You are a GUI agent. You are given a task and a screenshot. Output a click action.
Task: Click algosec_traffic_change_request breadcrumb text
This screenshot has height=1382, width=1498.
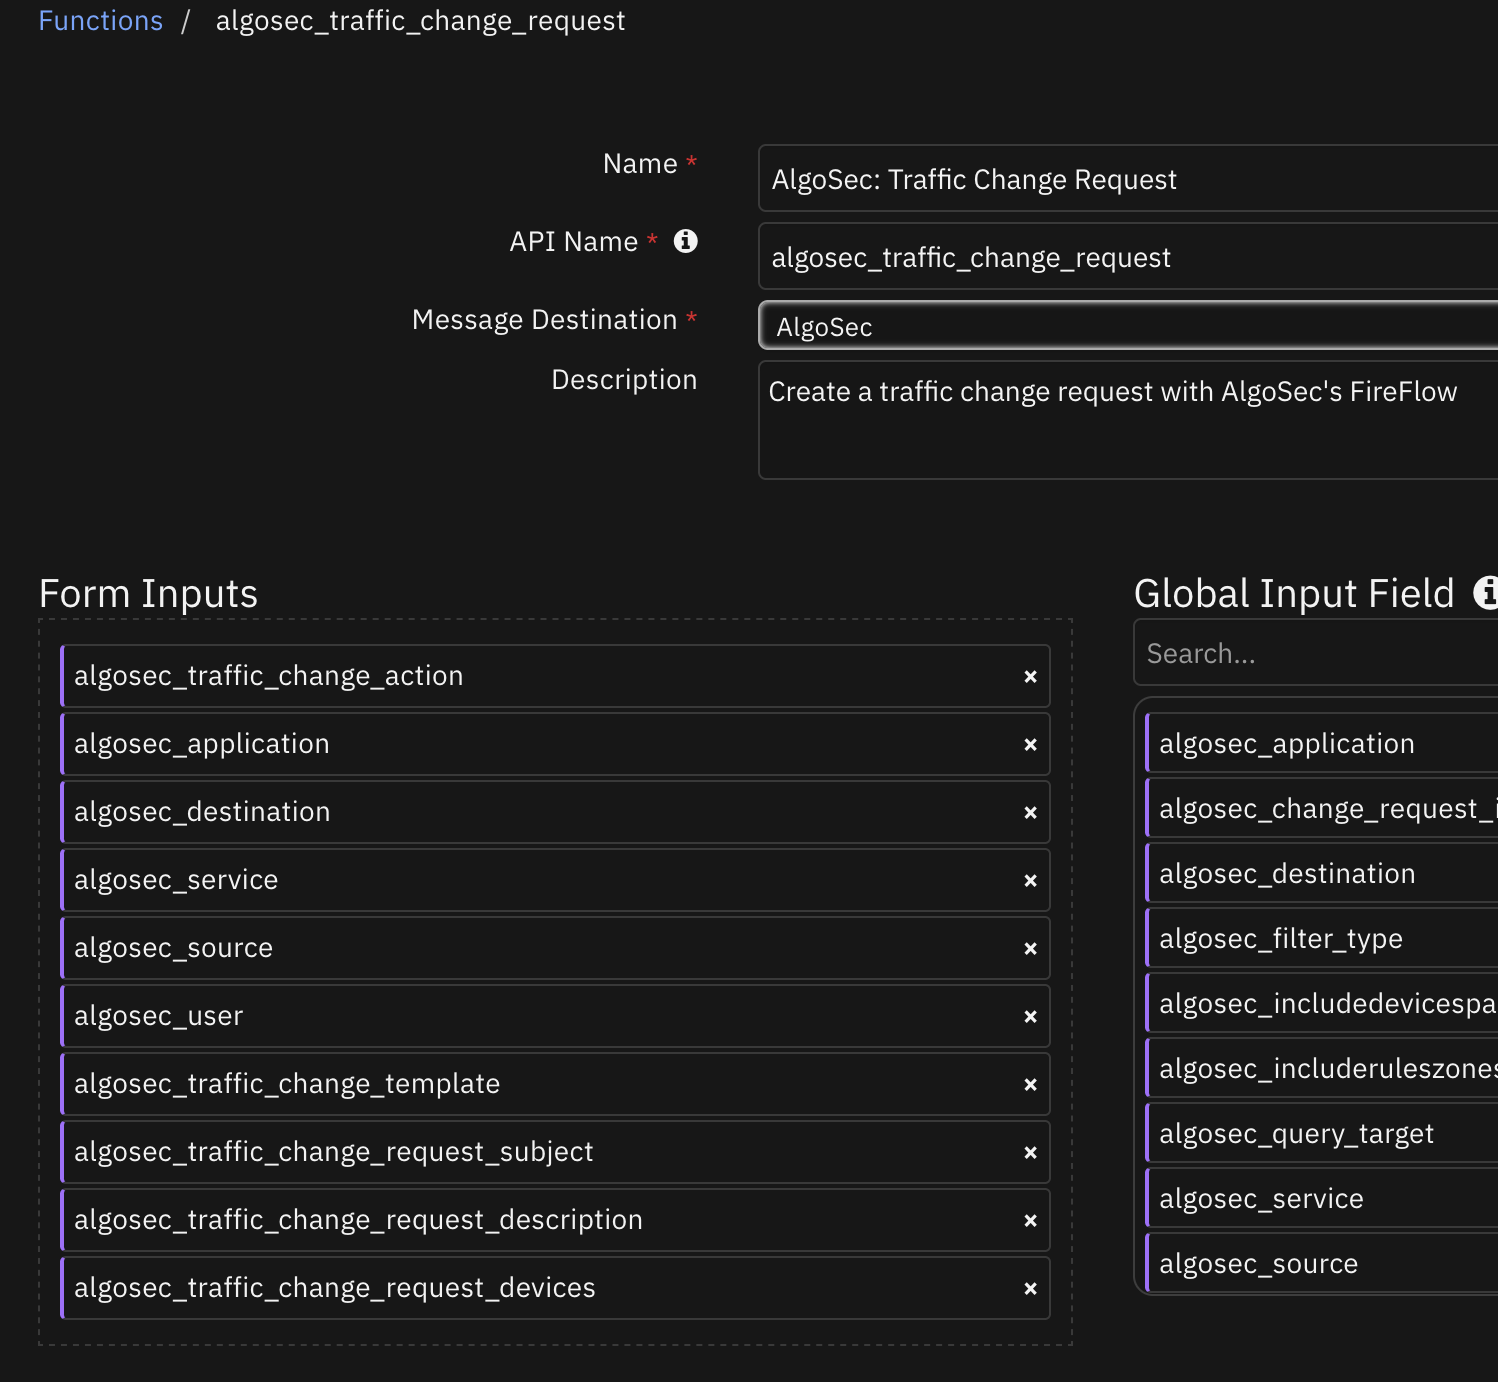[420, 21]
